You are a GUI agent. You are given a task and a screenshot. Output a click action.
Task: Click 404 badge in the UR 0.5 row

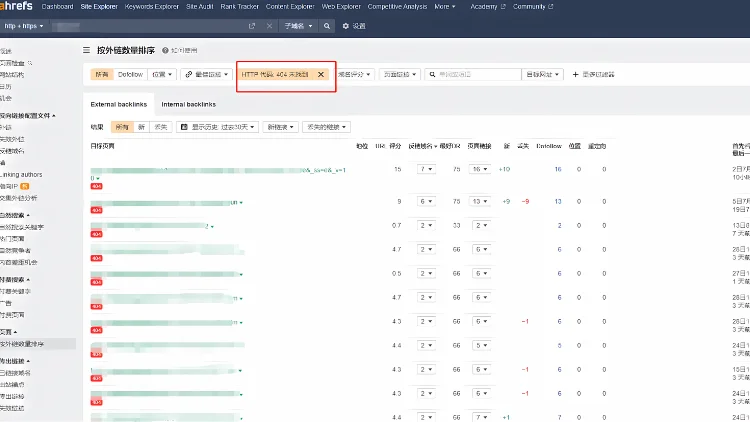coord(97,282)
